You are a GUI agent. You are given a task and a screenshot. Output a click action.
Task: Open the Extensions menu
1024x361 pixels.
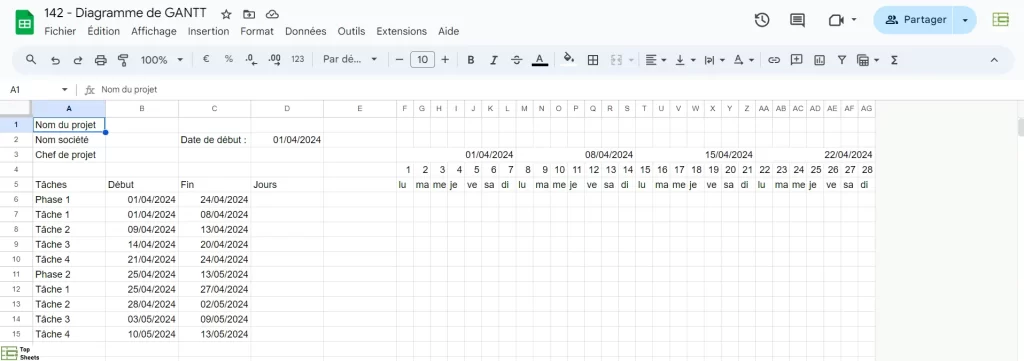tap(402, 31)
